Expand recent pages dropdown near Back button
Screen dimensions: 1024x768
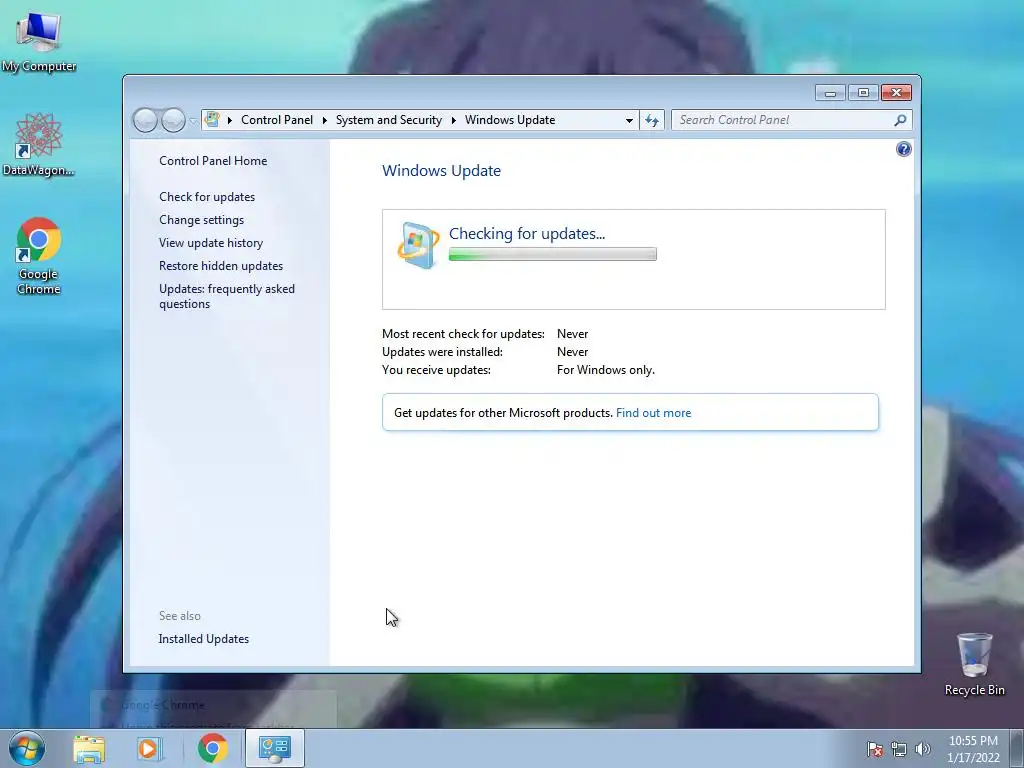(193, 121)
